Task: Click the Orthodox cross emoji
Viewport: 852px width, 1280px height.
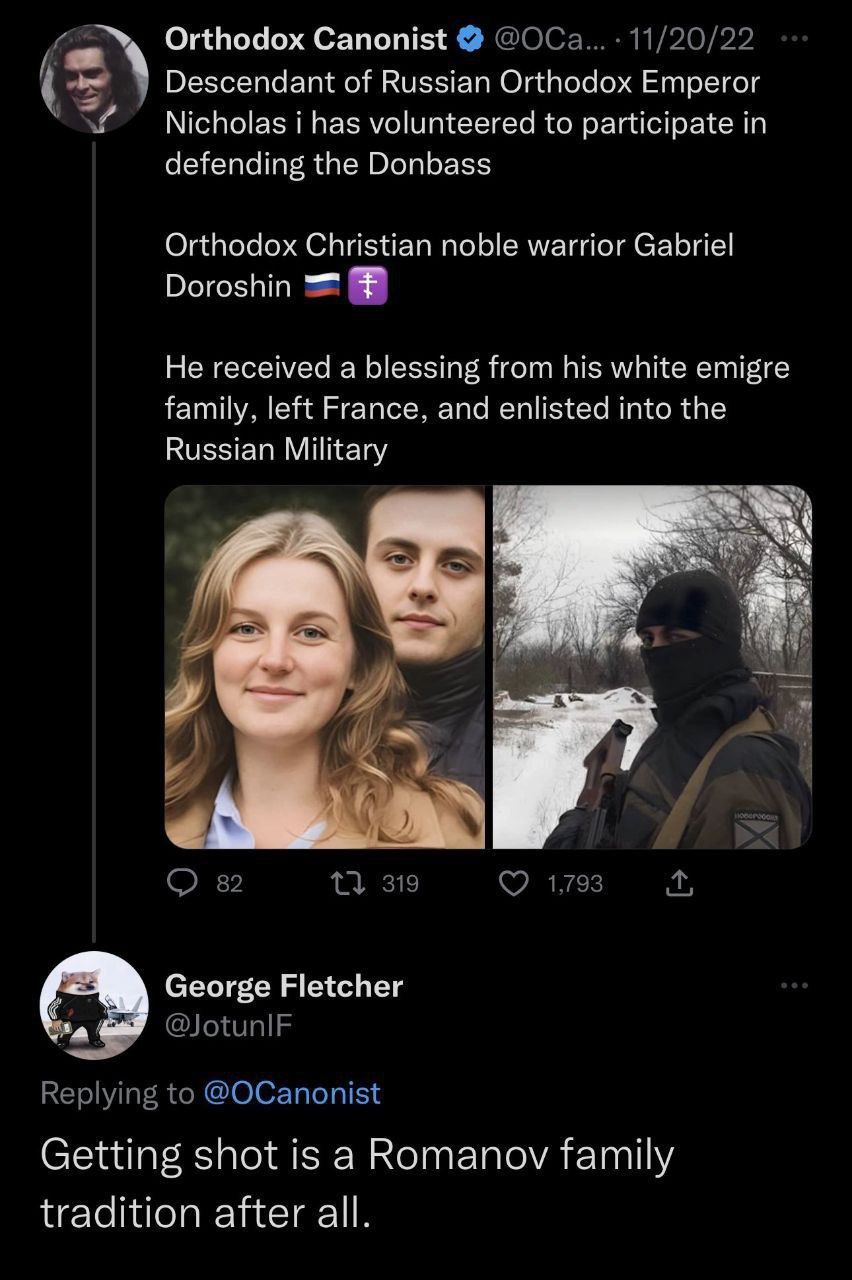Action: click(x=367, y=289)
